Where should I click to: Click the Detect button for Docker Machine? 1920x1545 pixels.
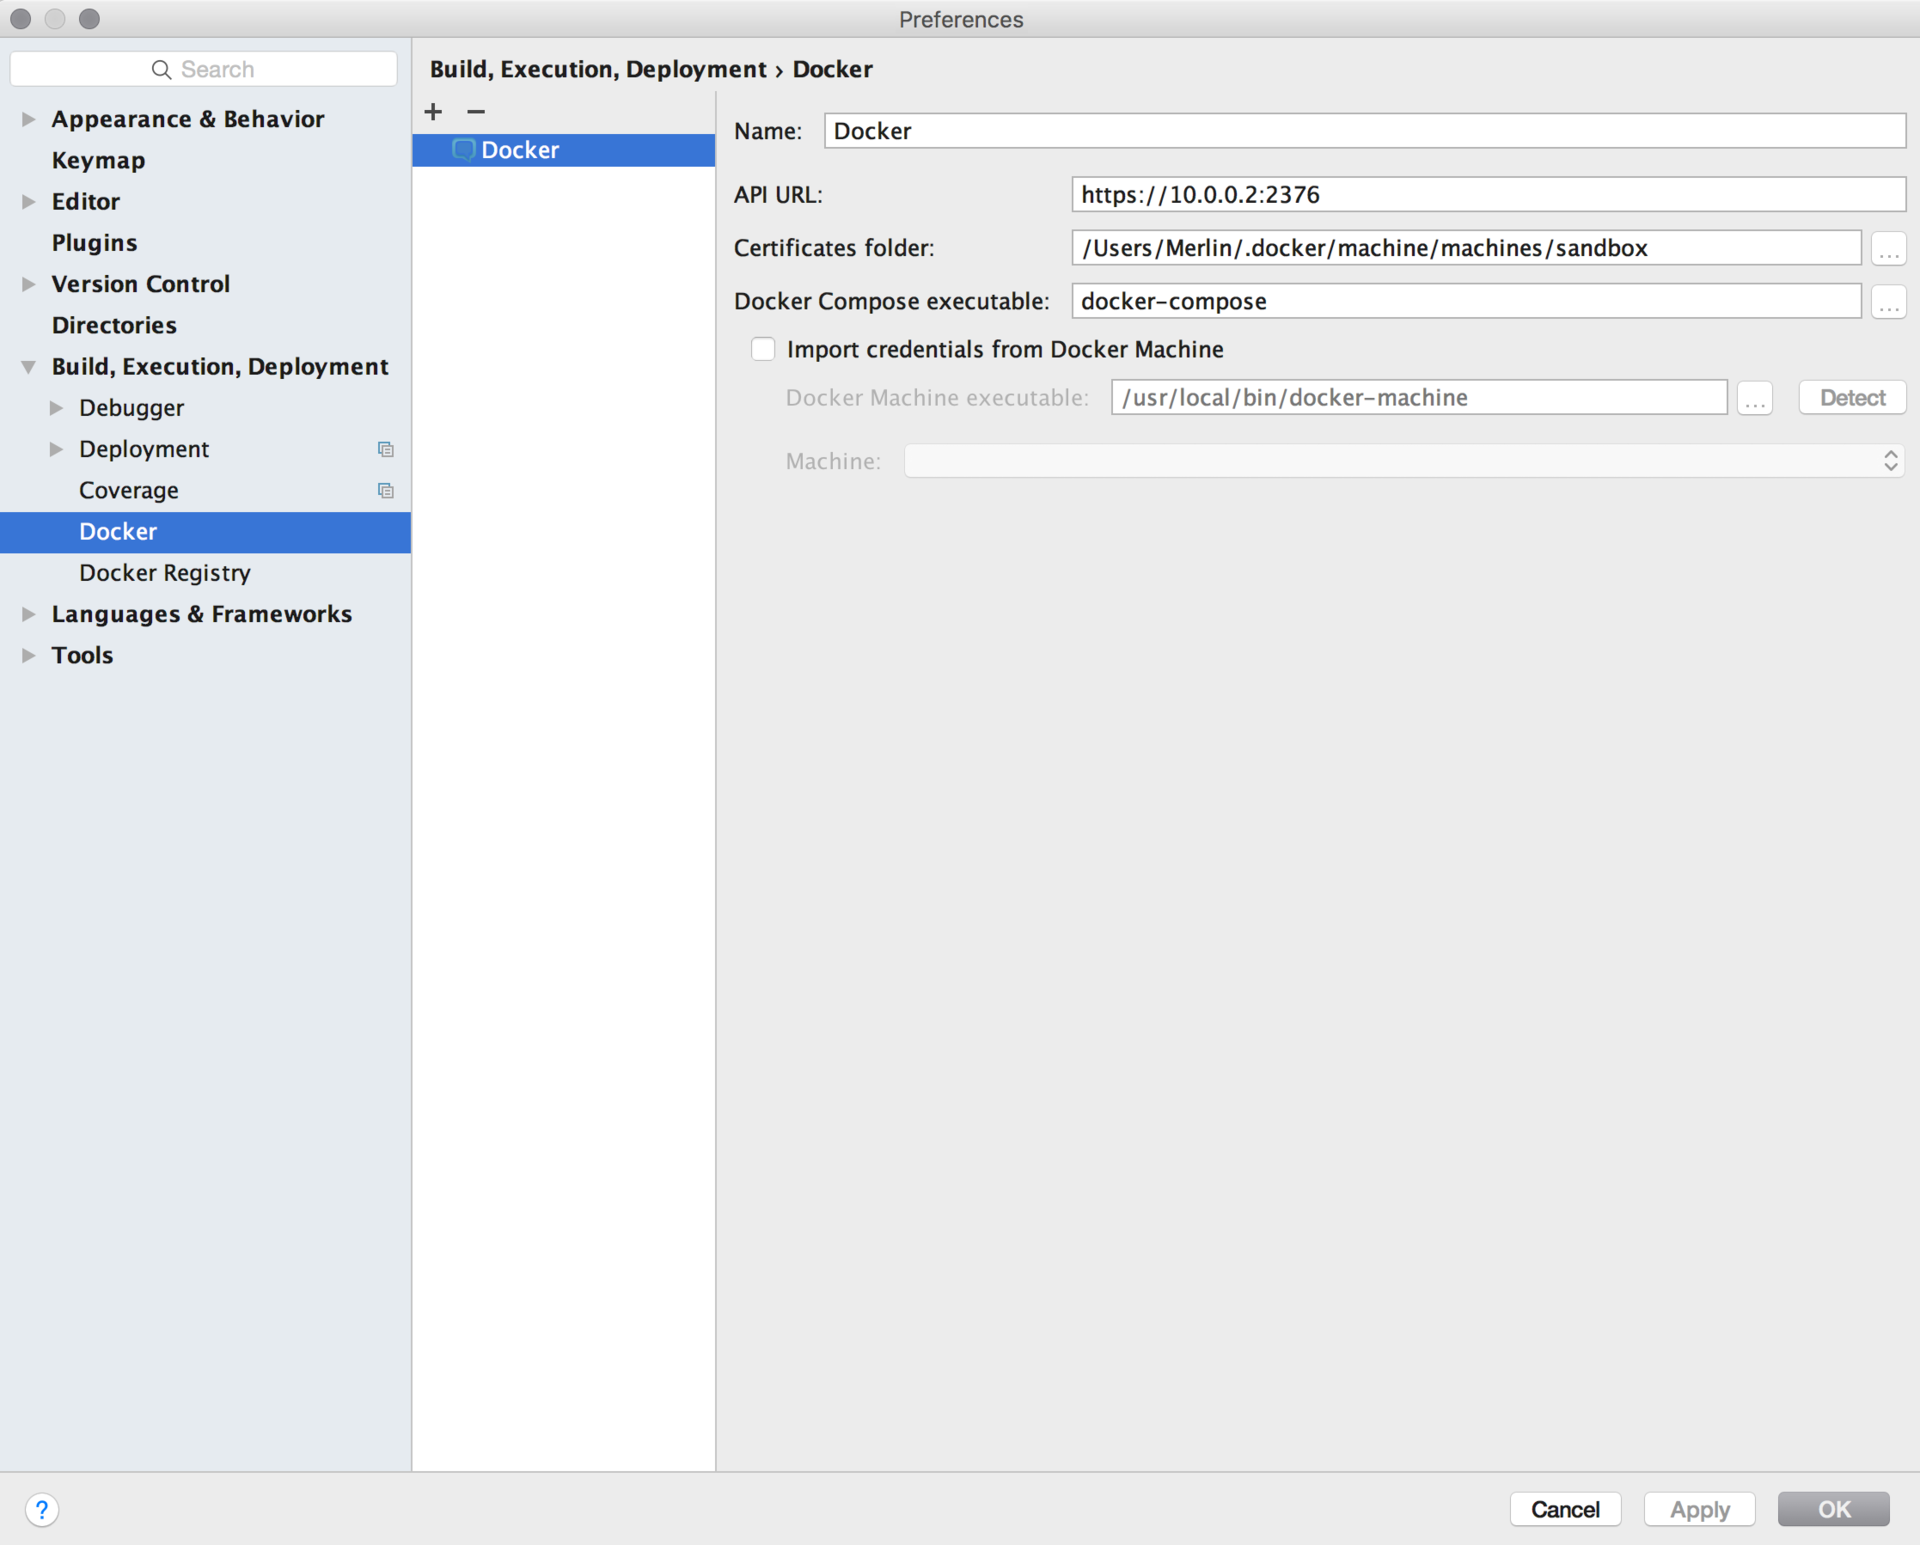coord(1852,397)
